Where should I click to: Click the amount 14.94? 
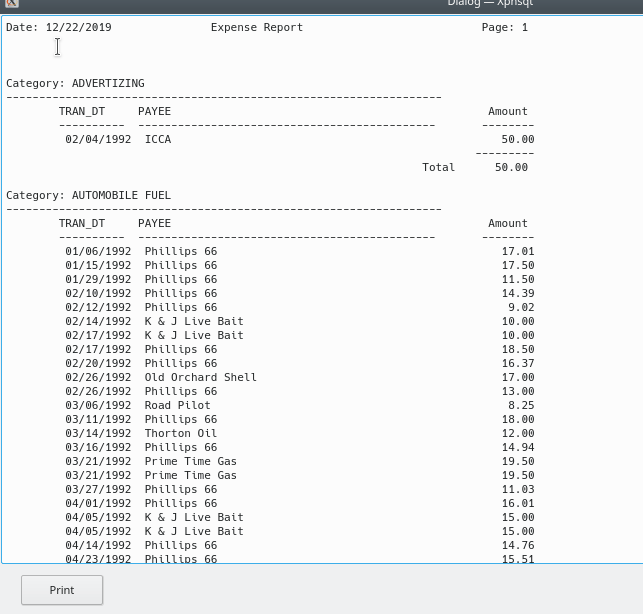[518, 447]
